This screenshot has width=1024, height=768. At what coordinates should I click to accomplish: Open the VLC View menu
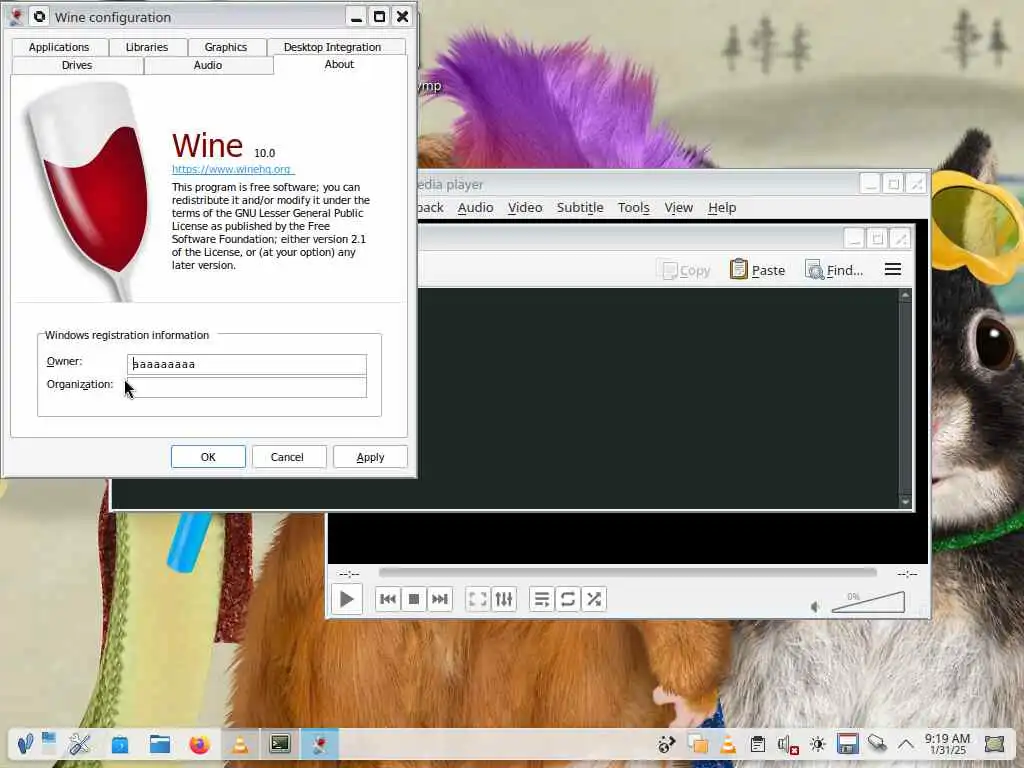[x=679, y=208]
